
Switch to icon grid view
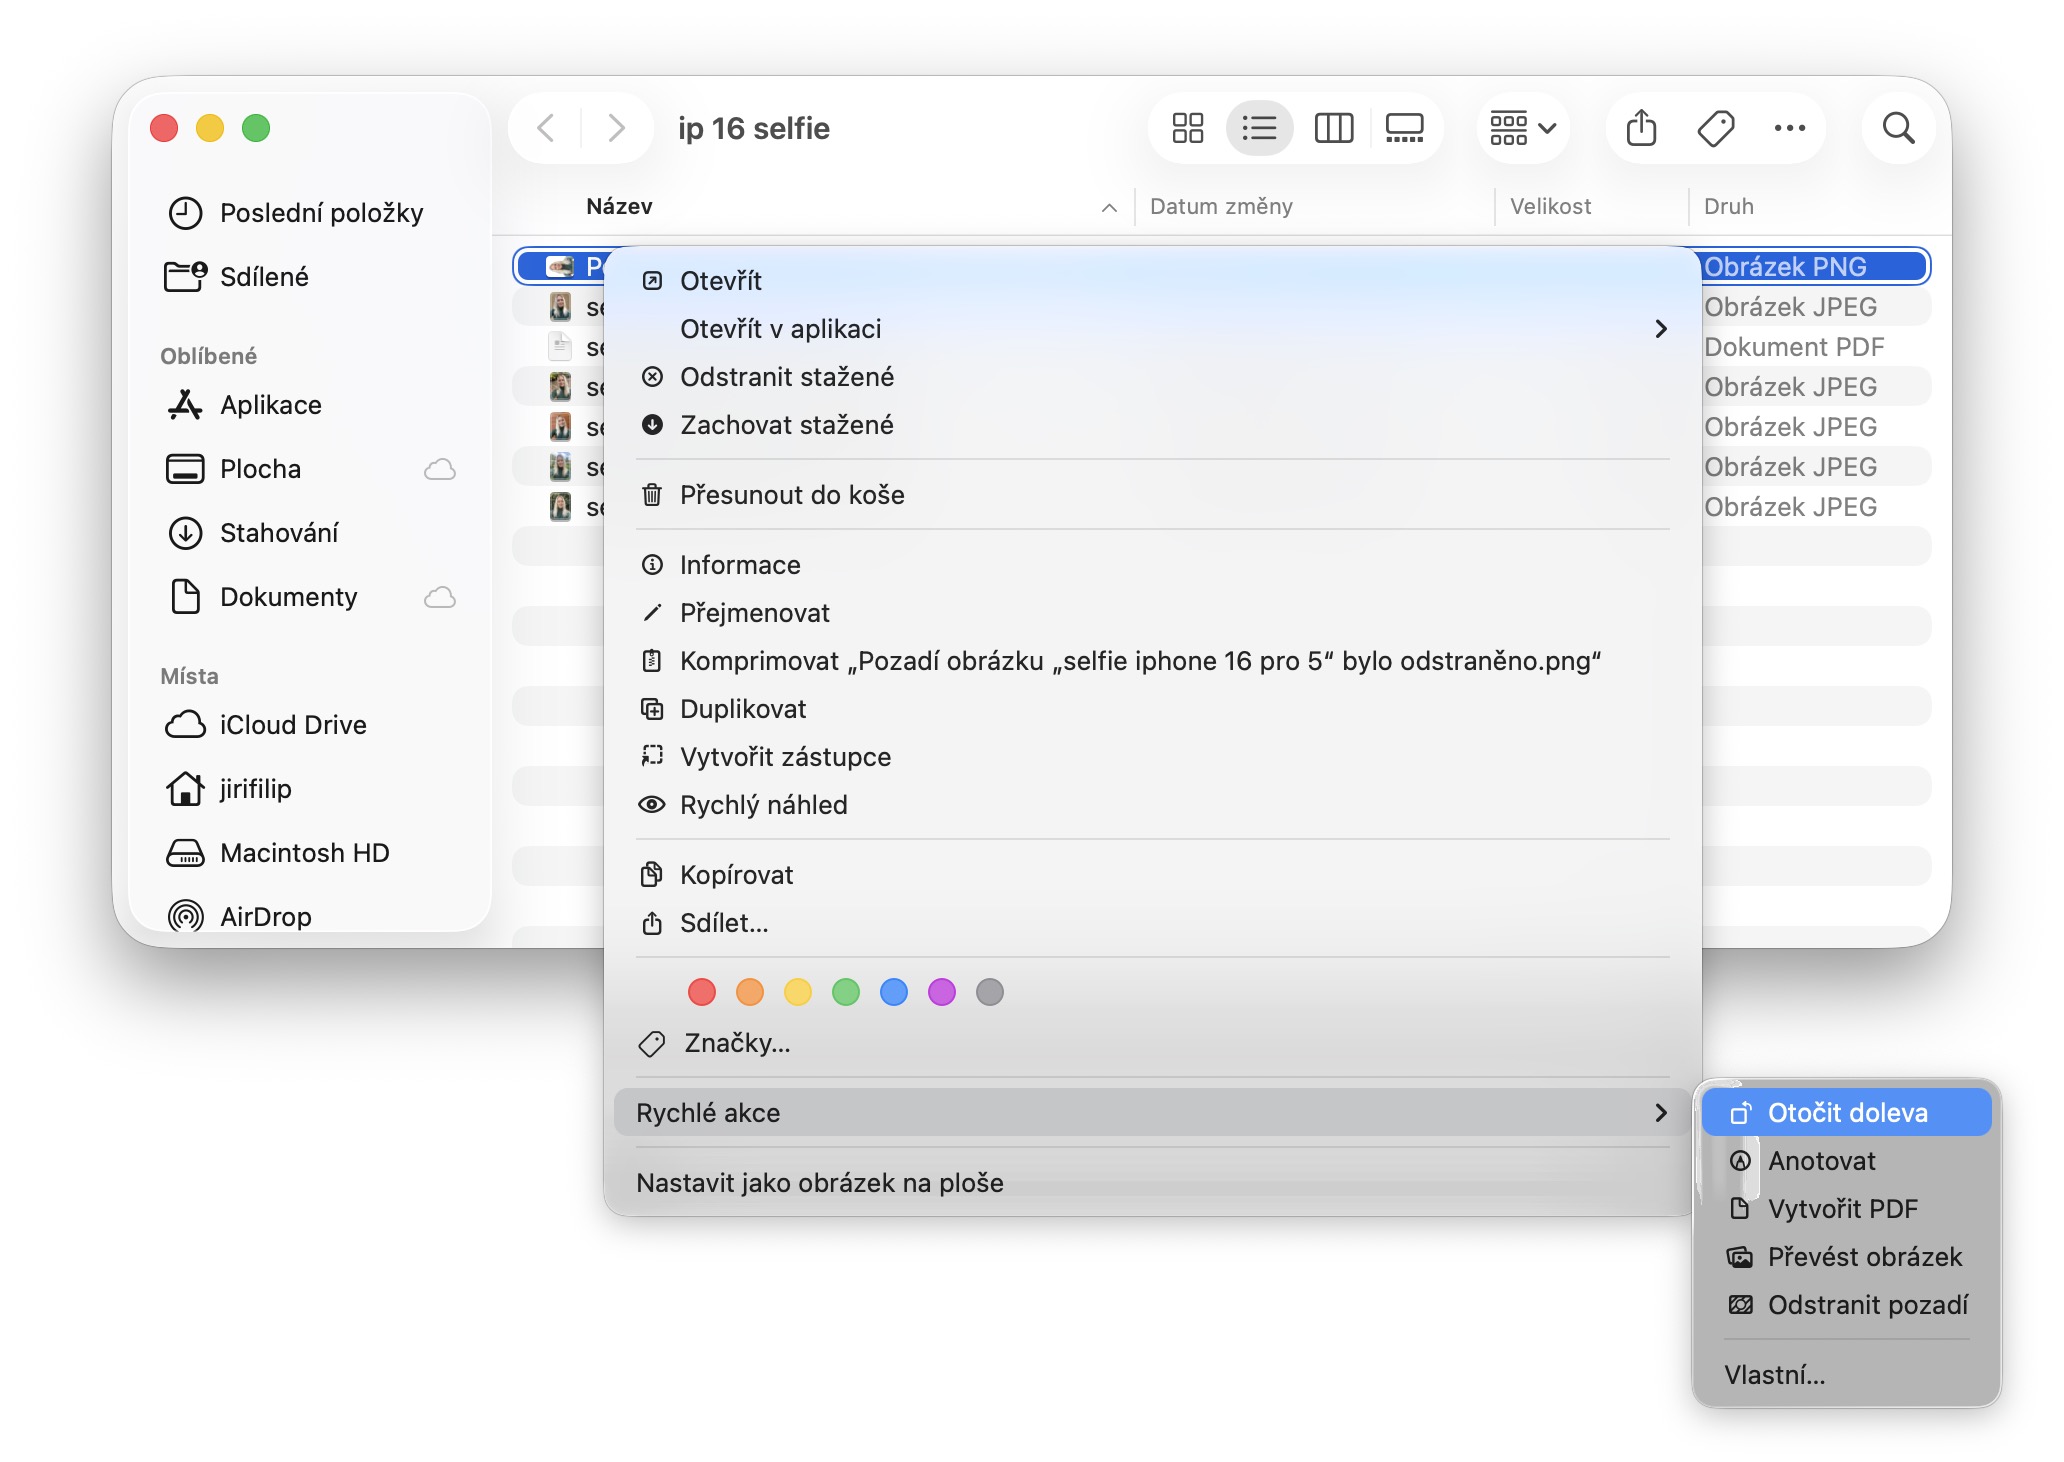point(1187,128)
